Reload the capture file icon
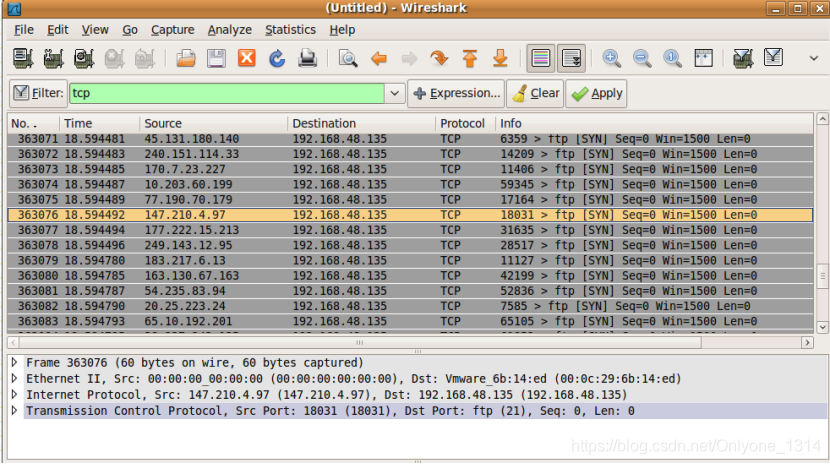The width and height of the screenshot is (830, 464). pos(277,58)
